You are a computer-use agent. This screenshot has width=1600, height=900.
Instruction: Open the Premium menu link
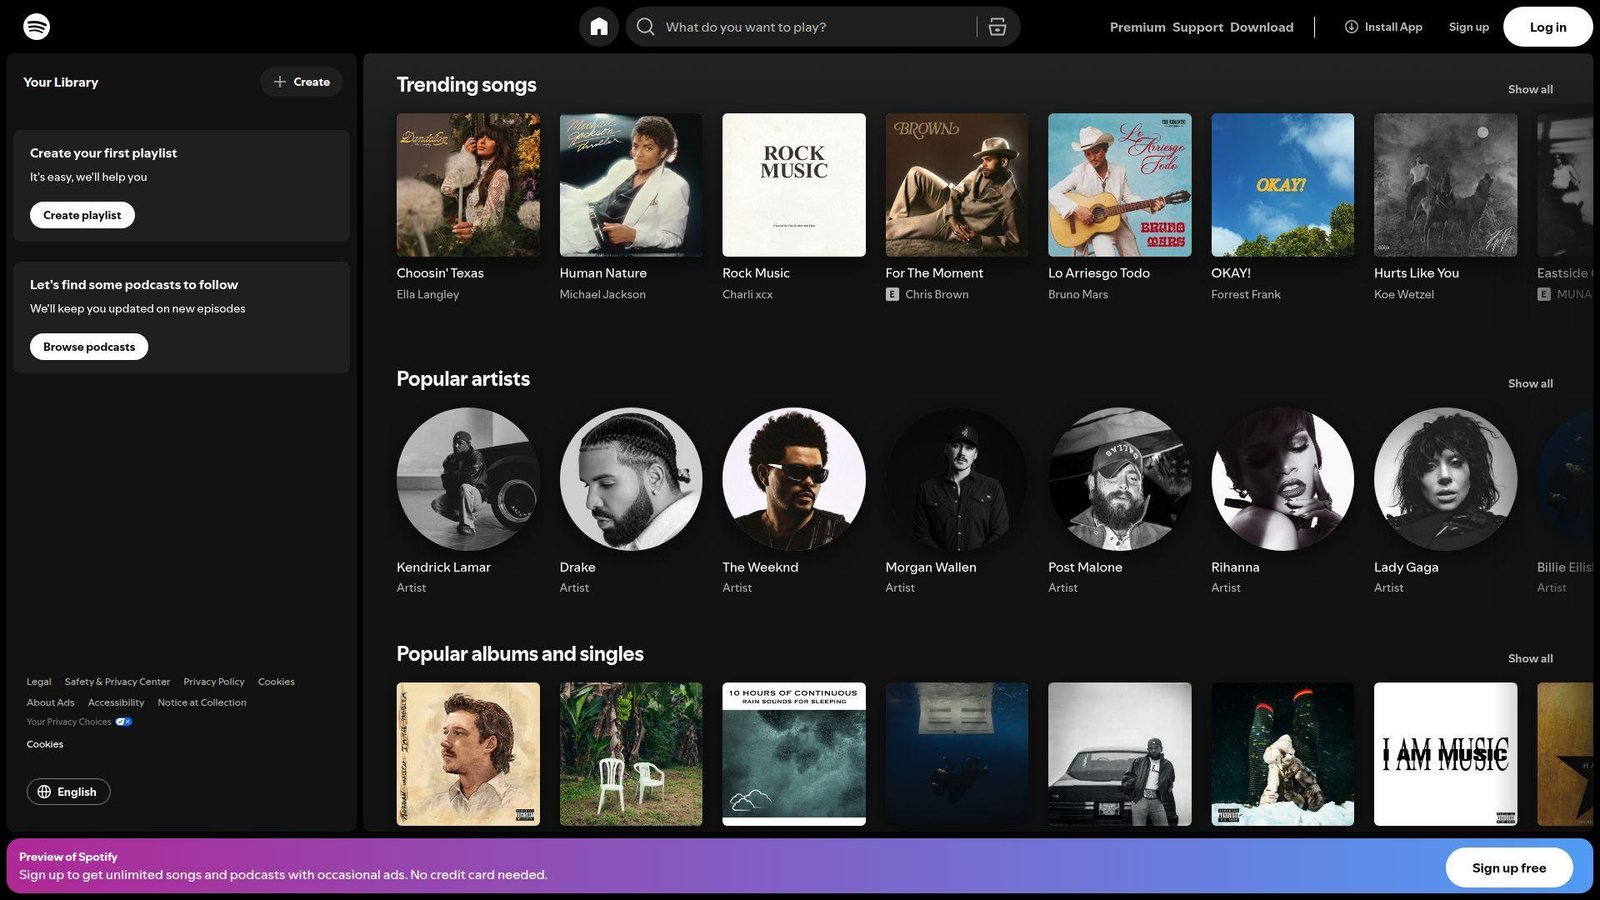[x=1137, y=27]
